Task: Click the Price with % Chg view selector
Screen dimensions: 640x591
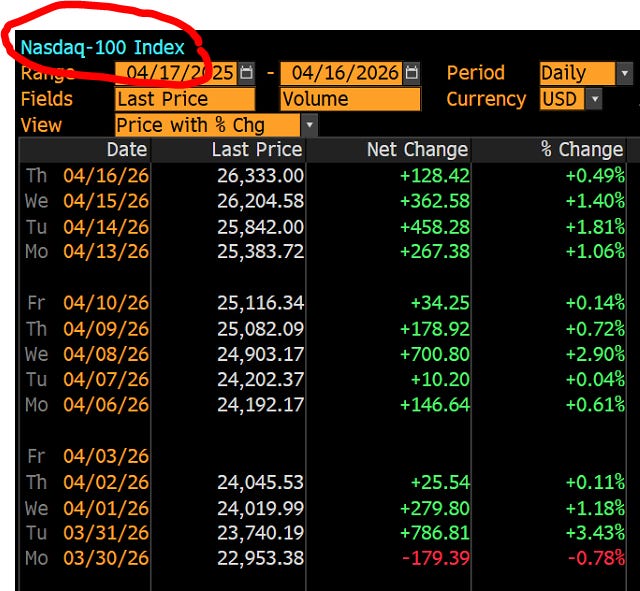Action: [208, 125]
